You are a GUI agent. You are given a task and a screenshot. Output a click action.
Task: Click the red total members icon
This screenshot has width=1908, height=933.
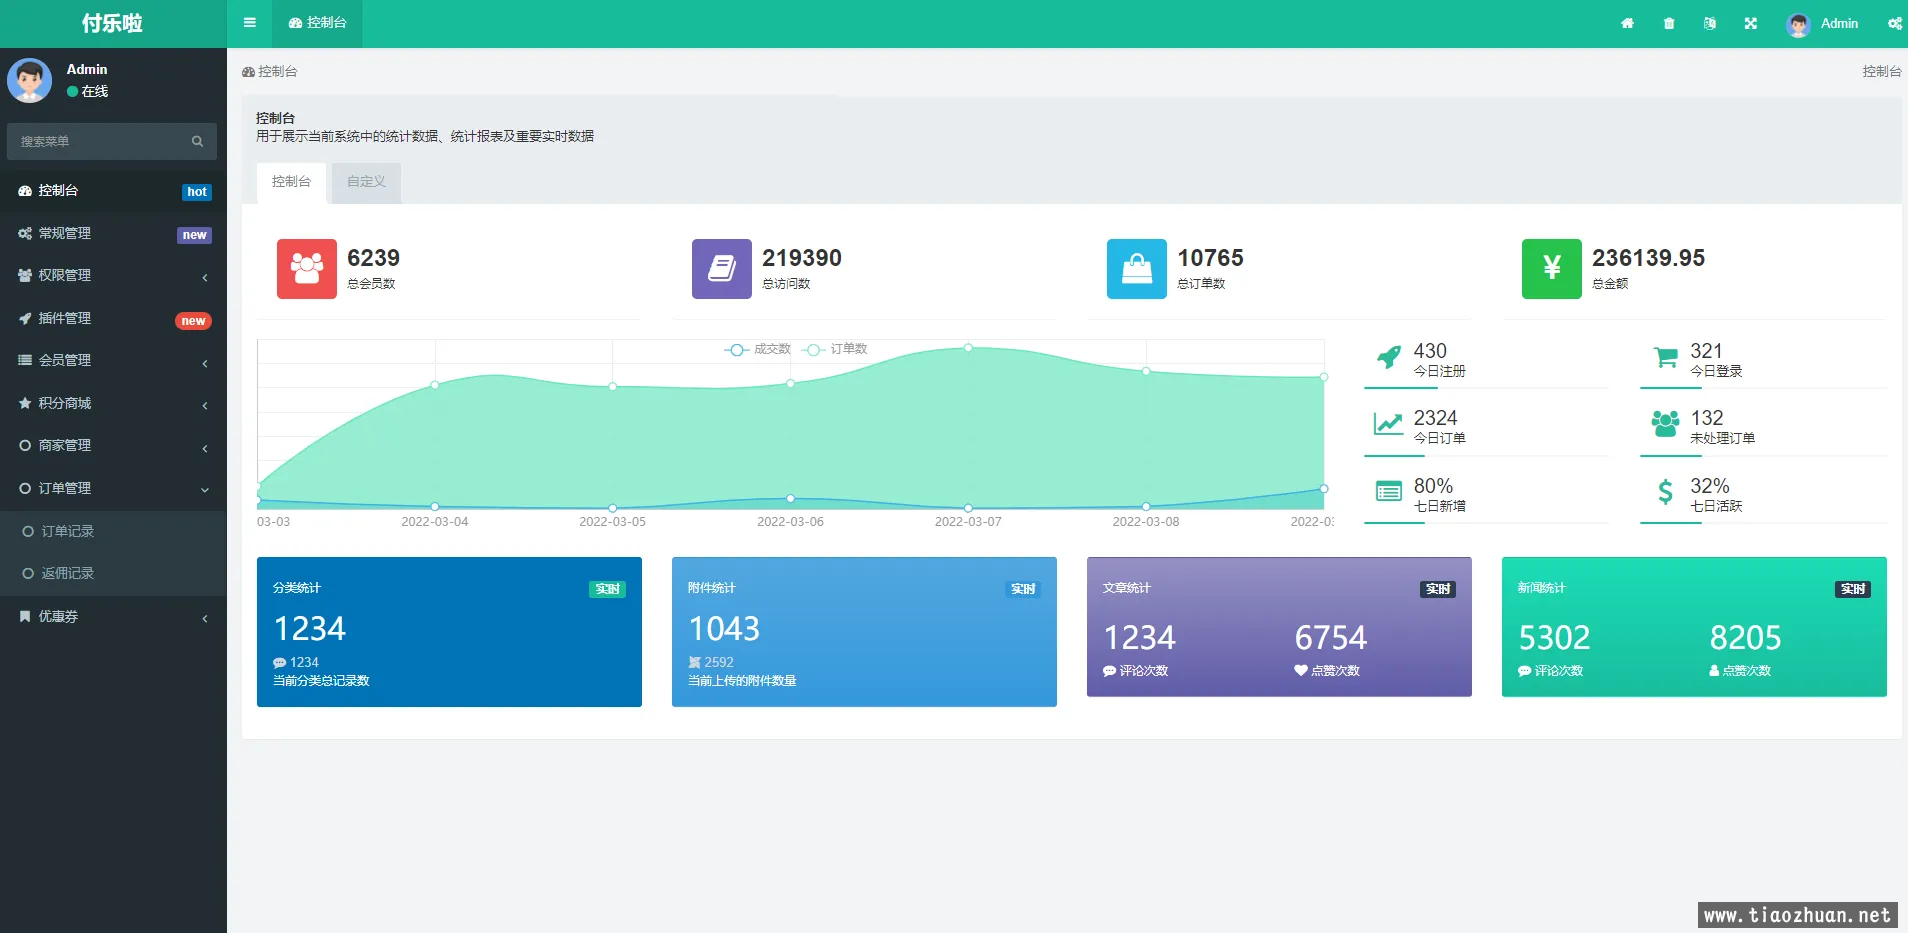pyautogui.click(x=306, y=268)
